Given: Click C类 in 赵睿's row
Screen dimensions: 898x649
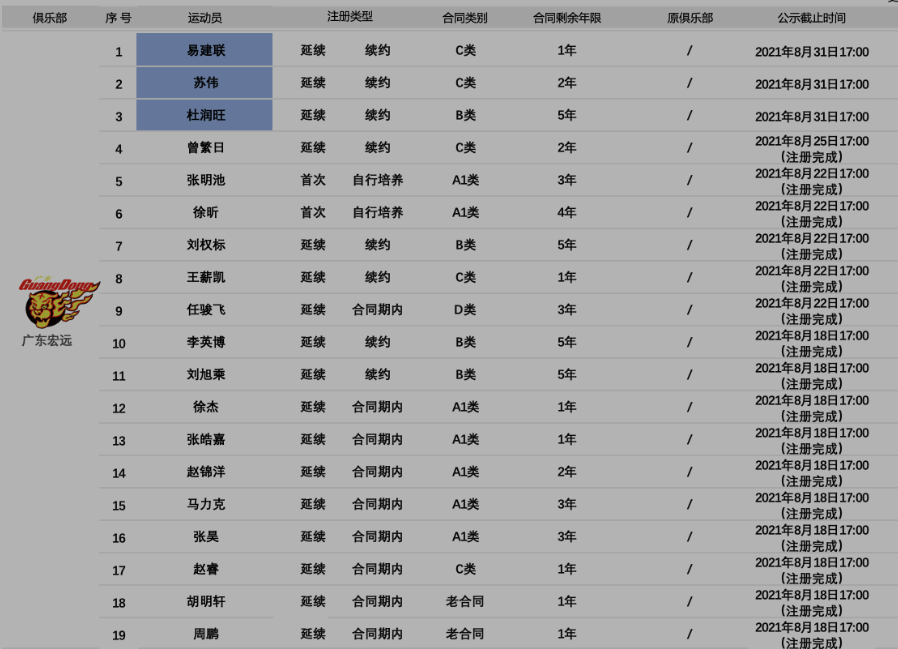Looking at the screenshot, I should (465, 569).
